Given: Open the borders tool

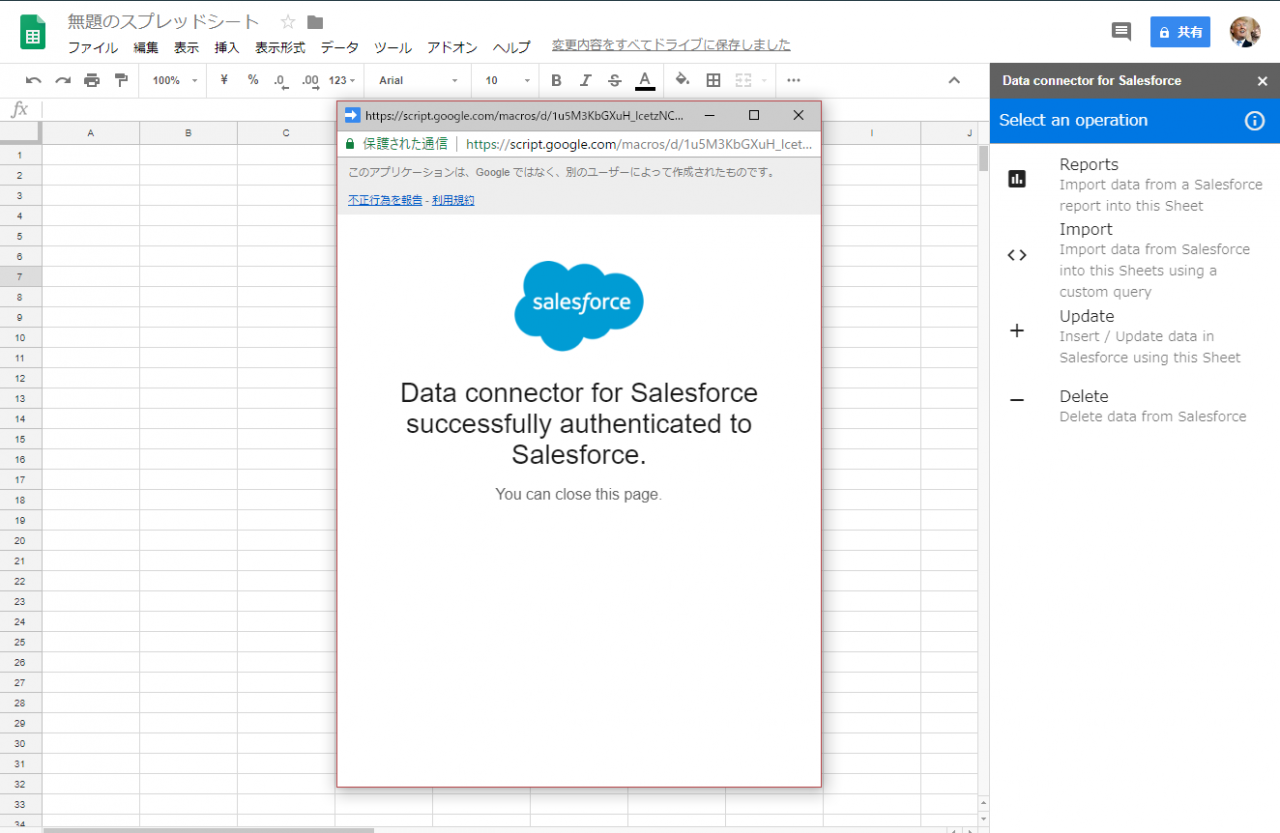Looking at the screenshot, I should click(713, 80).
